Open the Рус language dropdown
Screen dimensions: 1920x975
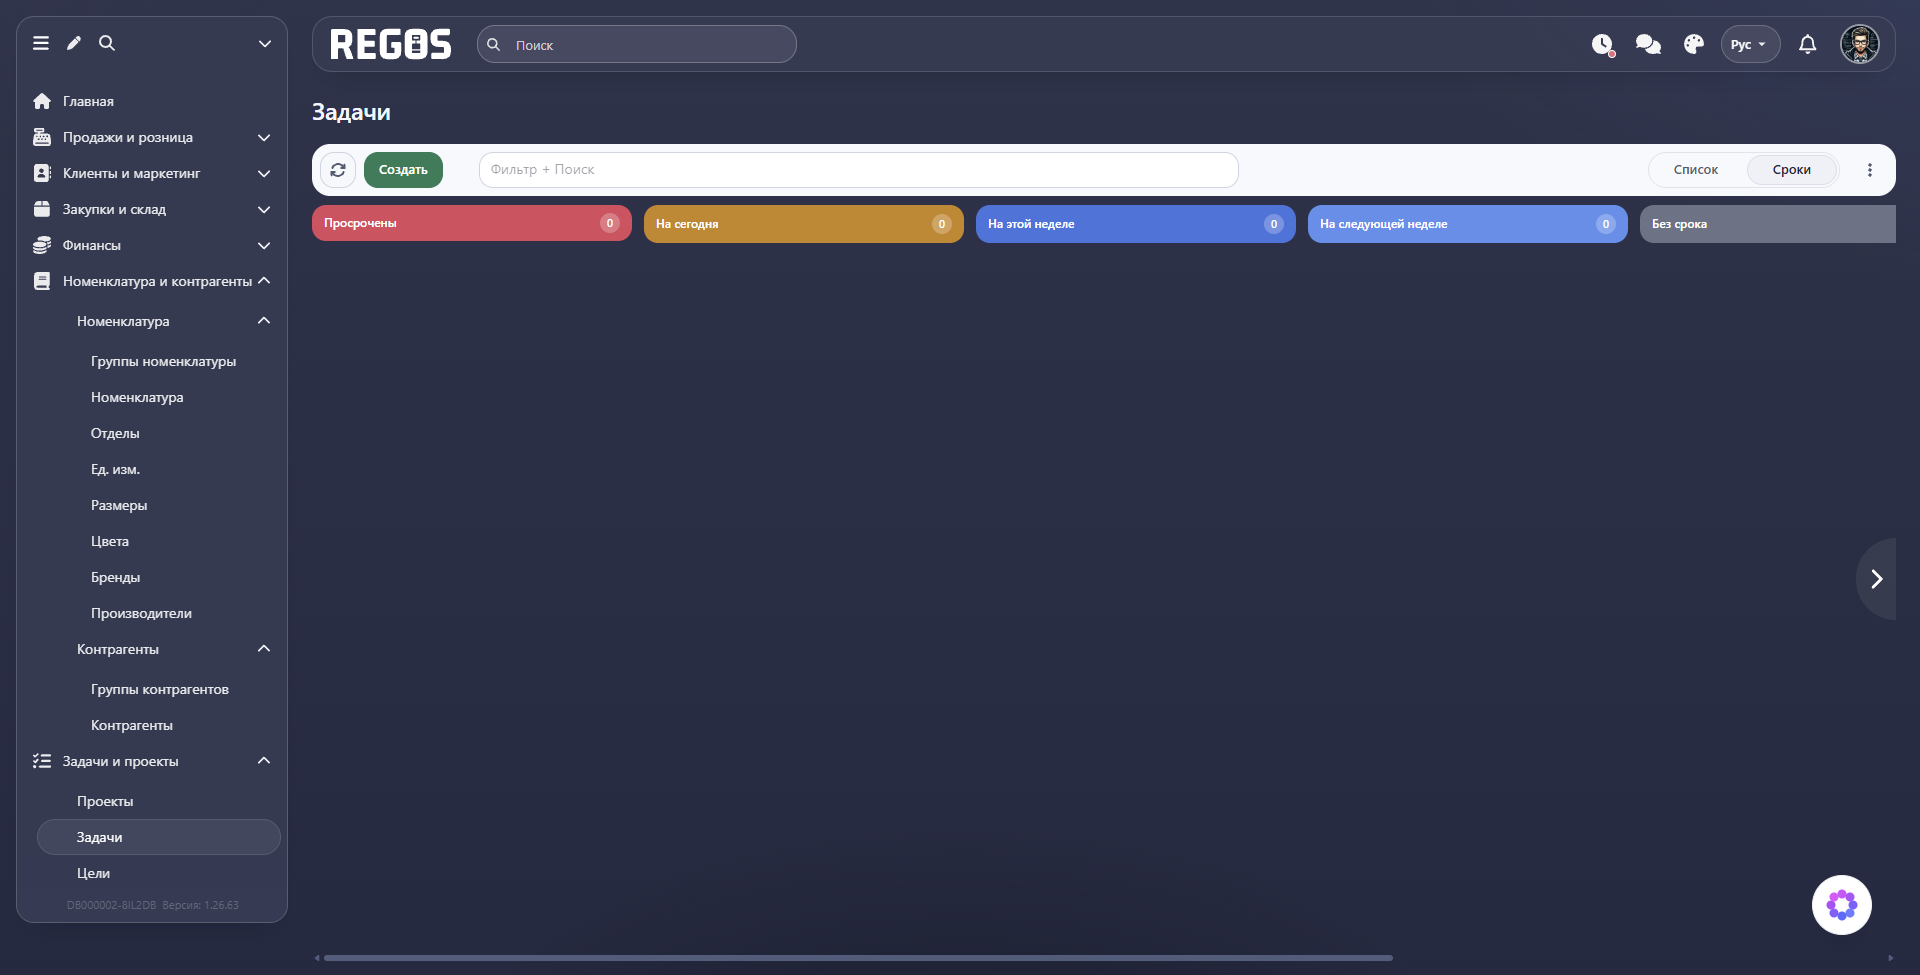tap(1750, 44)
